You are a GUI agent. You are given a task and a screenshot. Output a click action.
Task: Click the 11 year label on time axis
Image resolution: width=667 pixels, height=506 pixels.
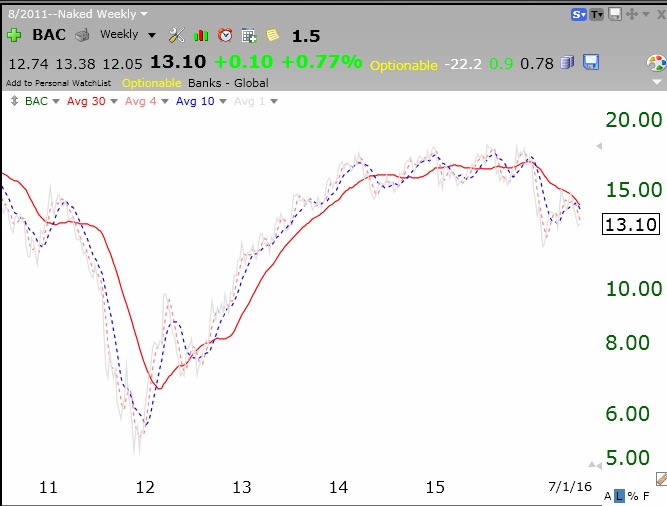click(x=48, y=487)
